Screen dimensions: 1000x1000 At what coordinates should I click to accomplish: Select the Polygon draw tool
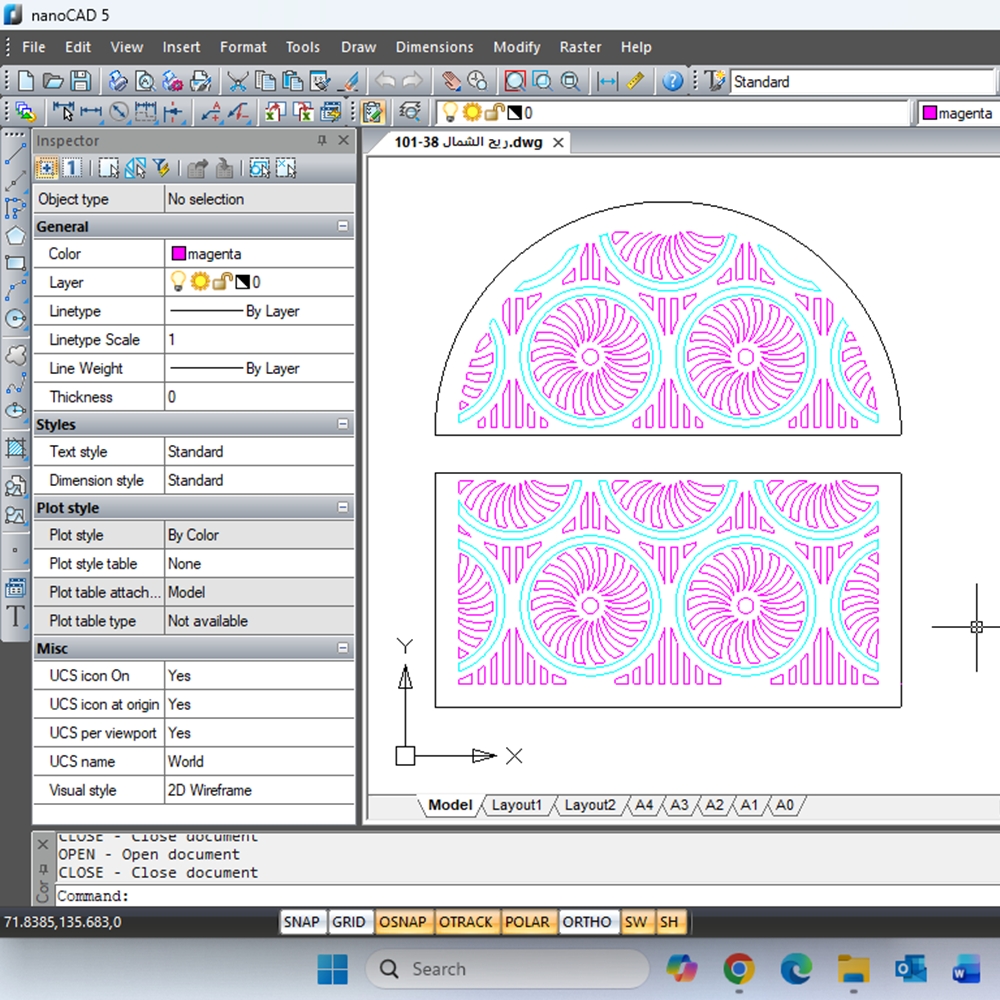15,236
